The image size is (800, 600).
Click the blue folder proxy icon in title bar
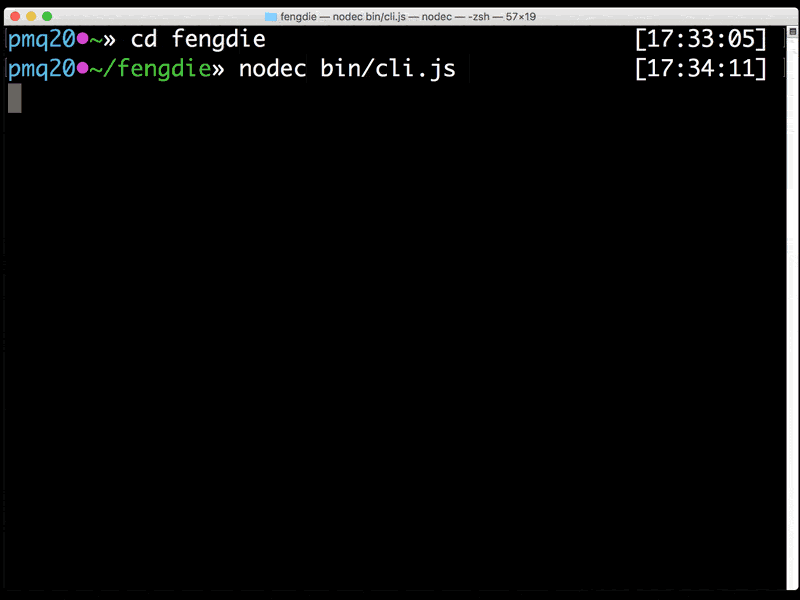(x=271, y=17)
